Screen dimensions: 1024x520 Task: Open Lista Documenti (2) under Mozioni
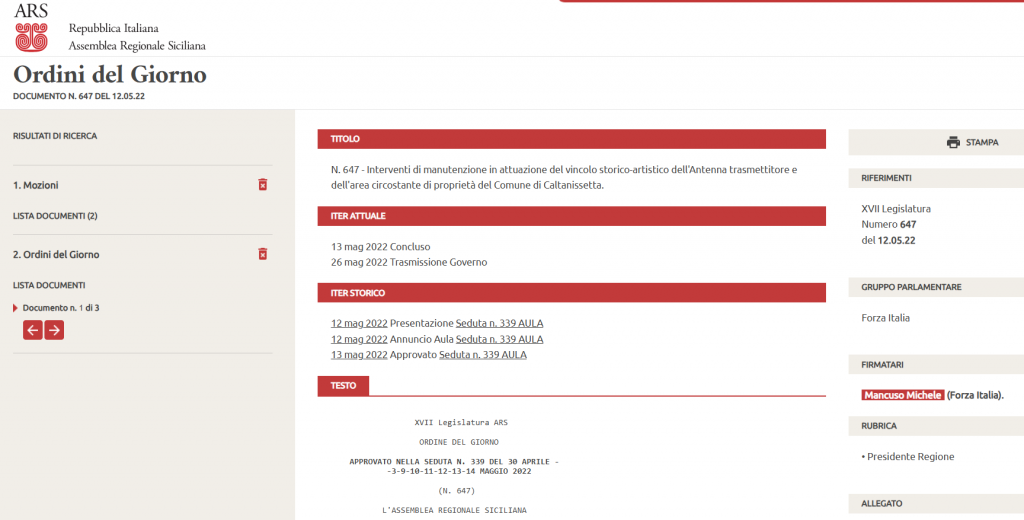click(55, 216)
